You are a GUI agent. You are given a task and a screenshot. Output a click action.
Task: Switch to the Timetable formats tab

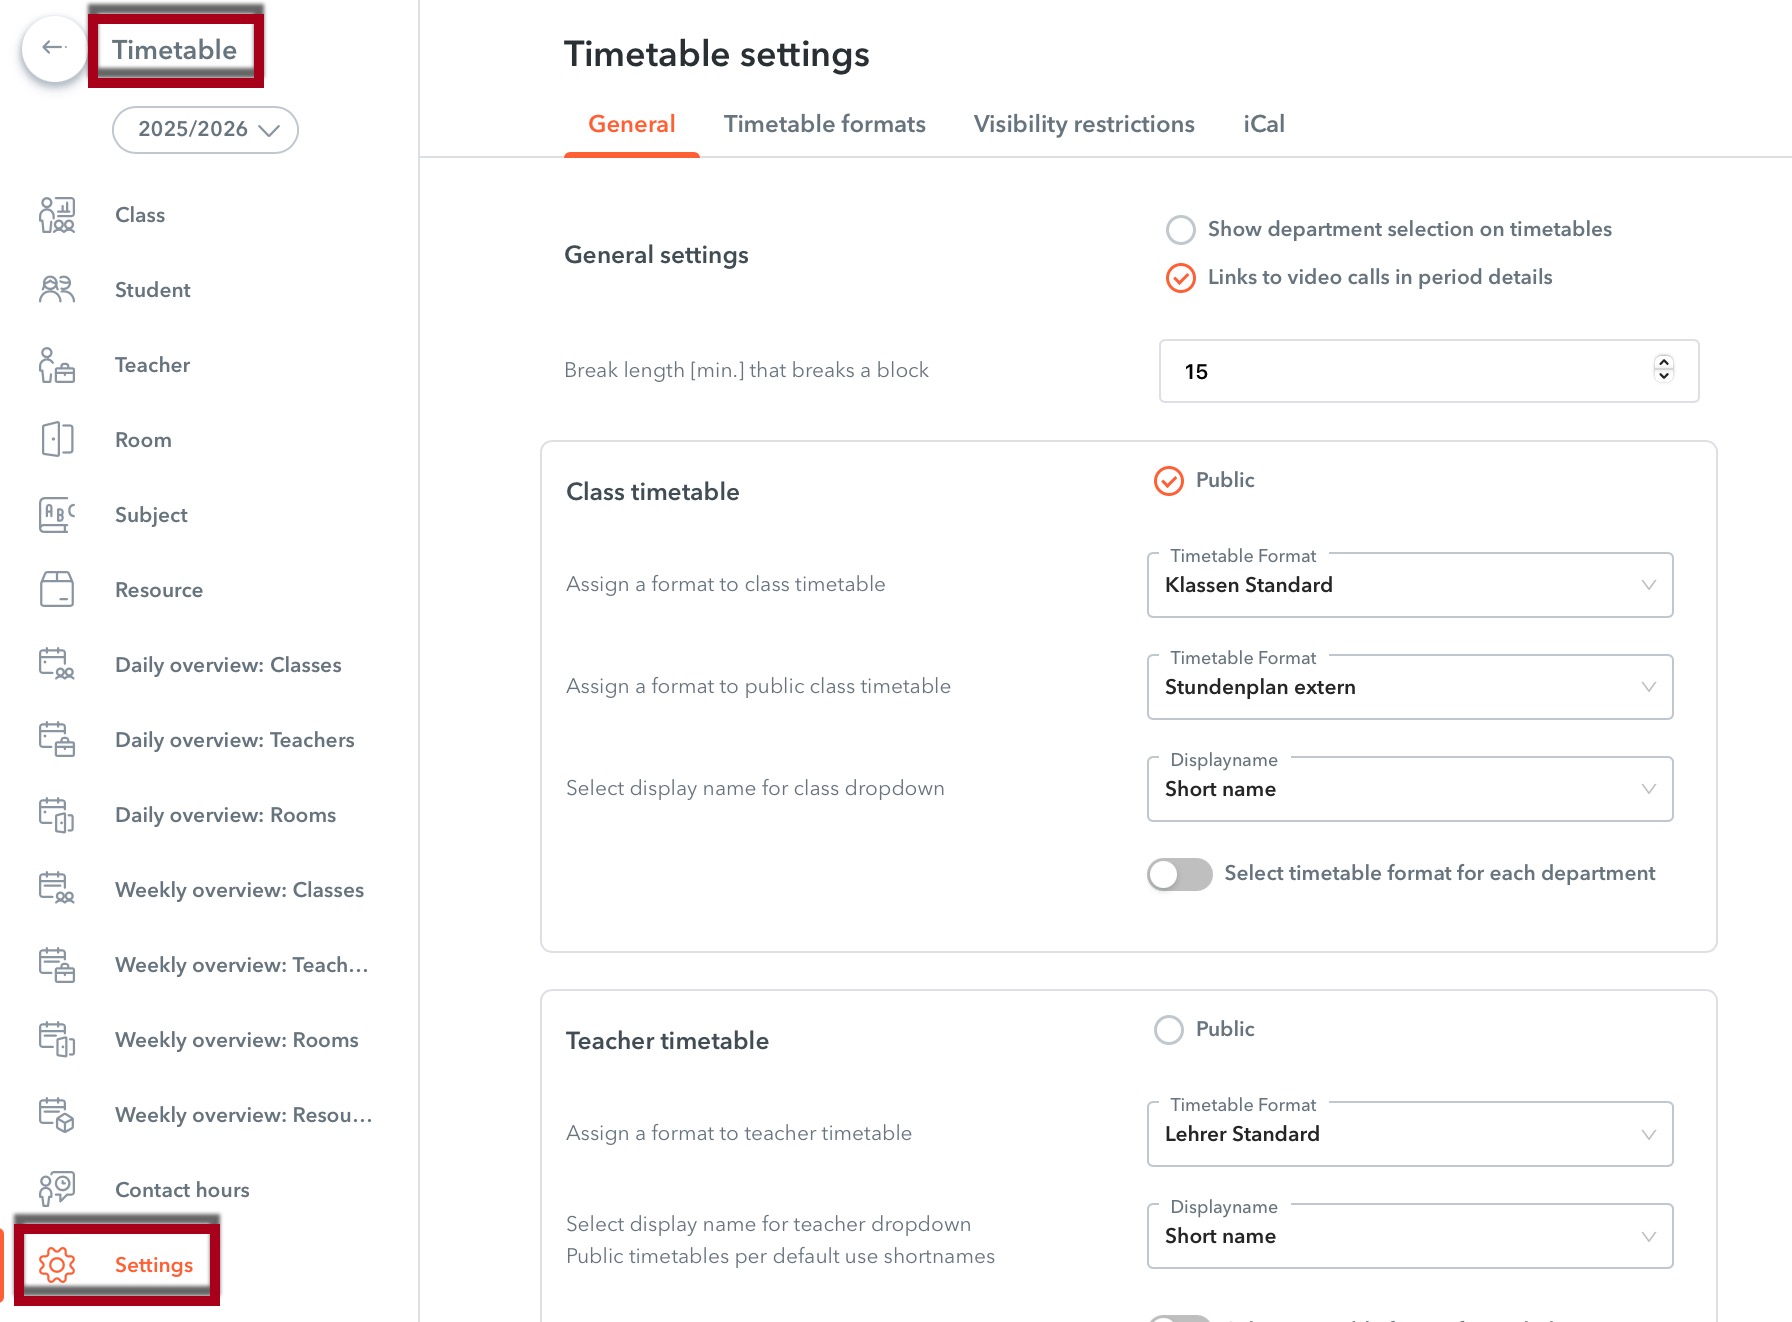click(824, 124)
